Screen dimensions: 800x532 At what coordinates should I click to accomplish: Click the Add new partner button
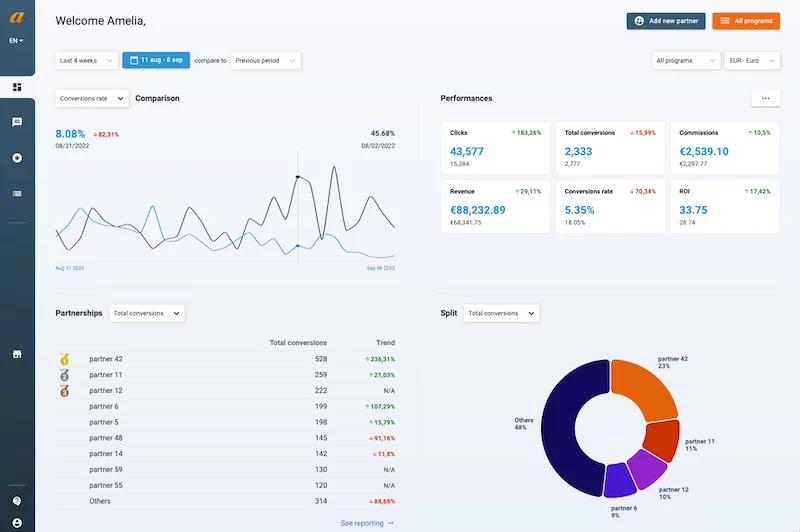pyautogui.click(x=666, y=20)
